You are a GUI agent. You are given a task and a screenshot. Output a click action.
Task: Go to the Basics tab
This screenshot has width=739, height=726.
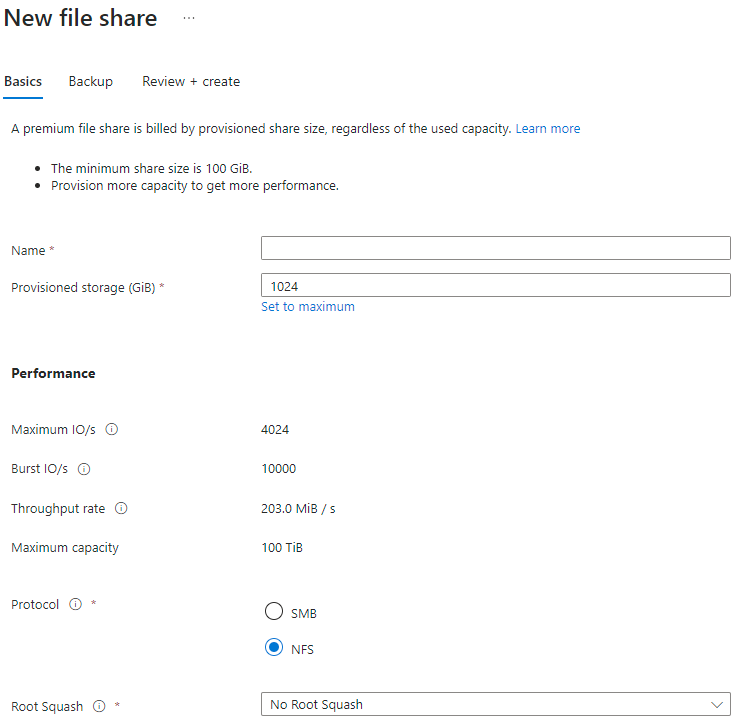tap(23, 81)
